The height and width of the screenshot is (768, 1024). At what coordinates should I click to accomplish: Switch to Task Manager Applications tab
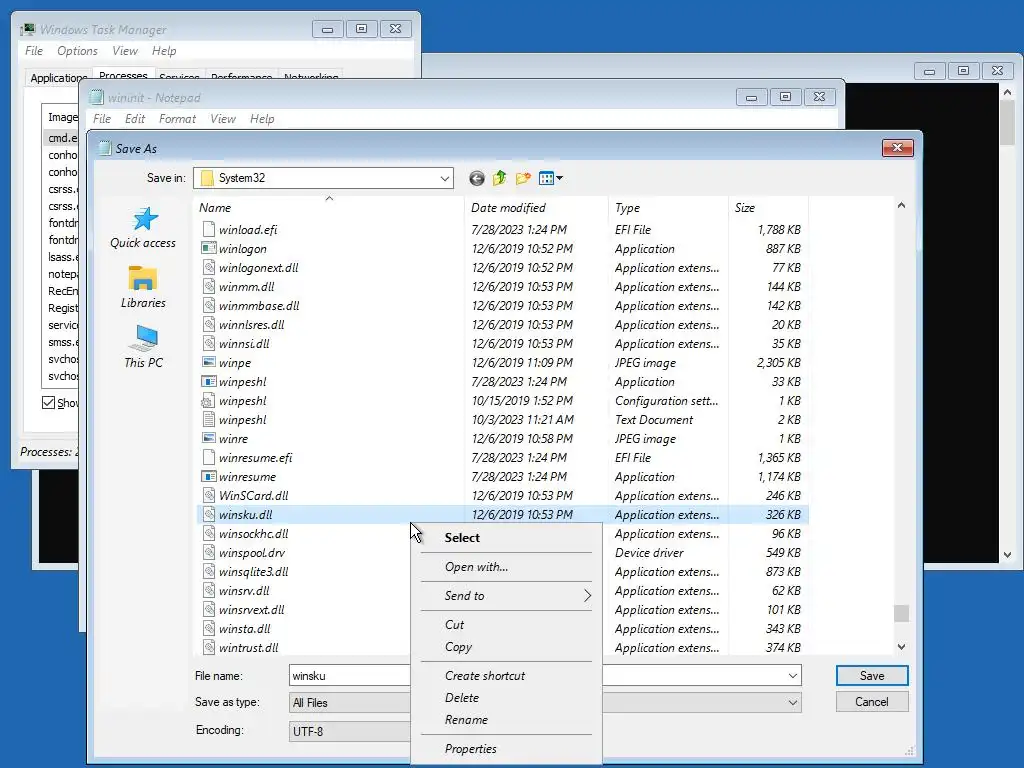tap(57, 78)
